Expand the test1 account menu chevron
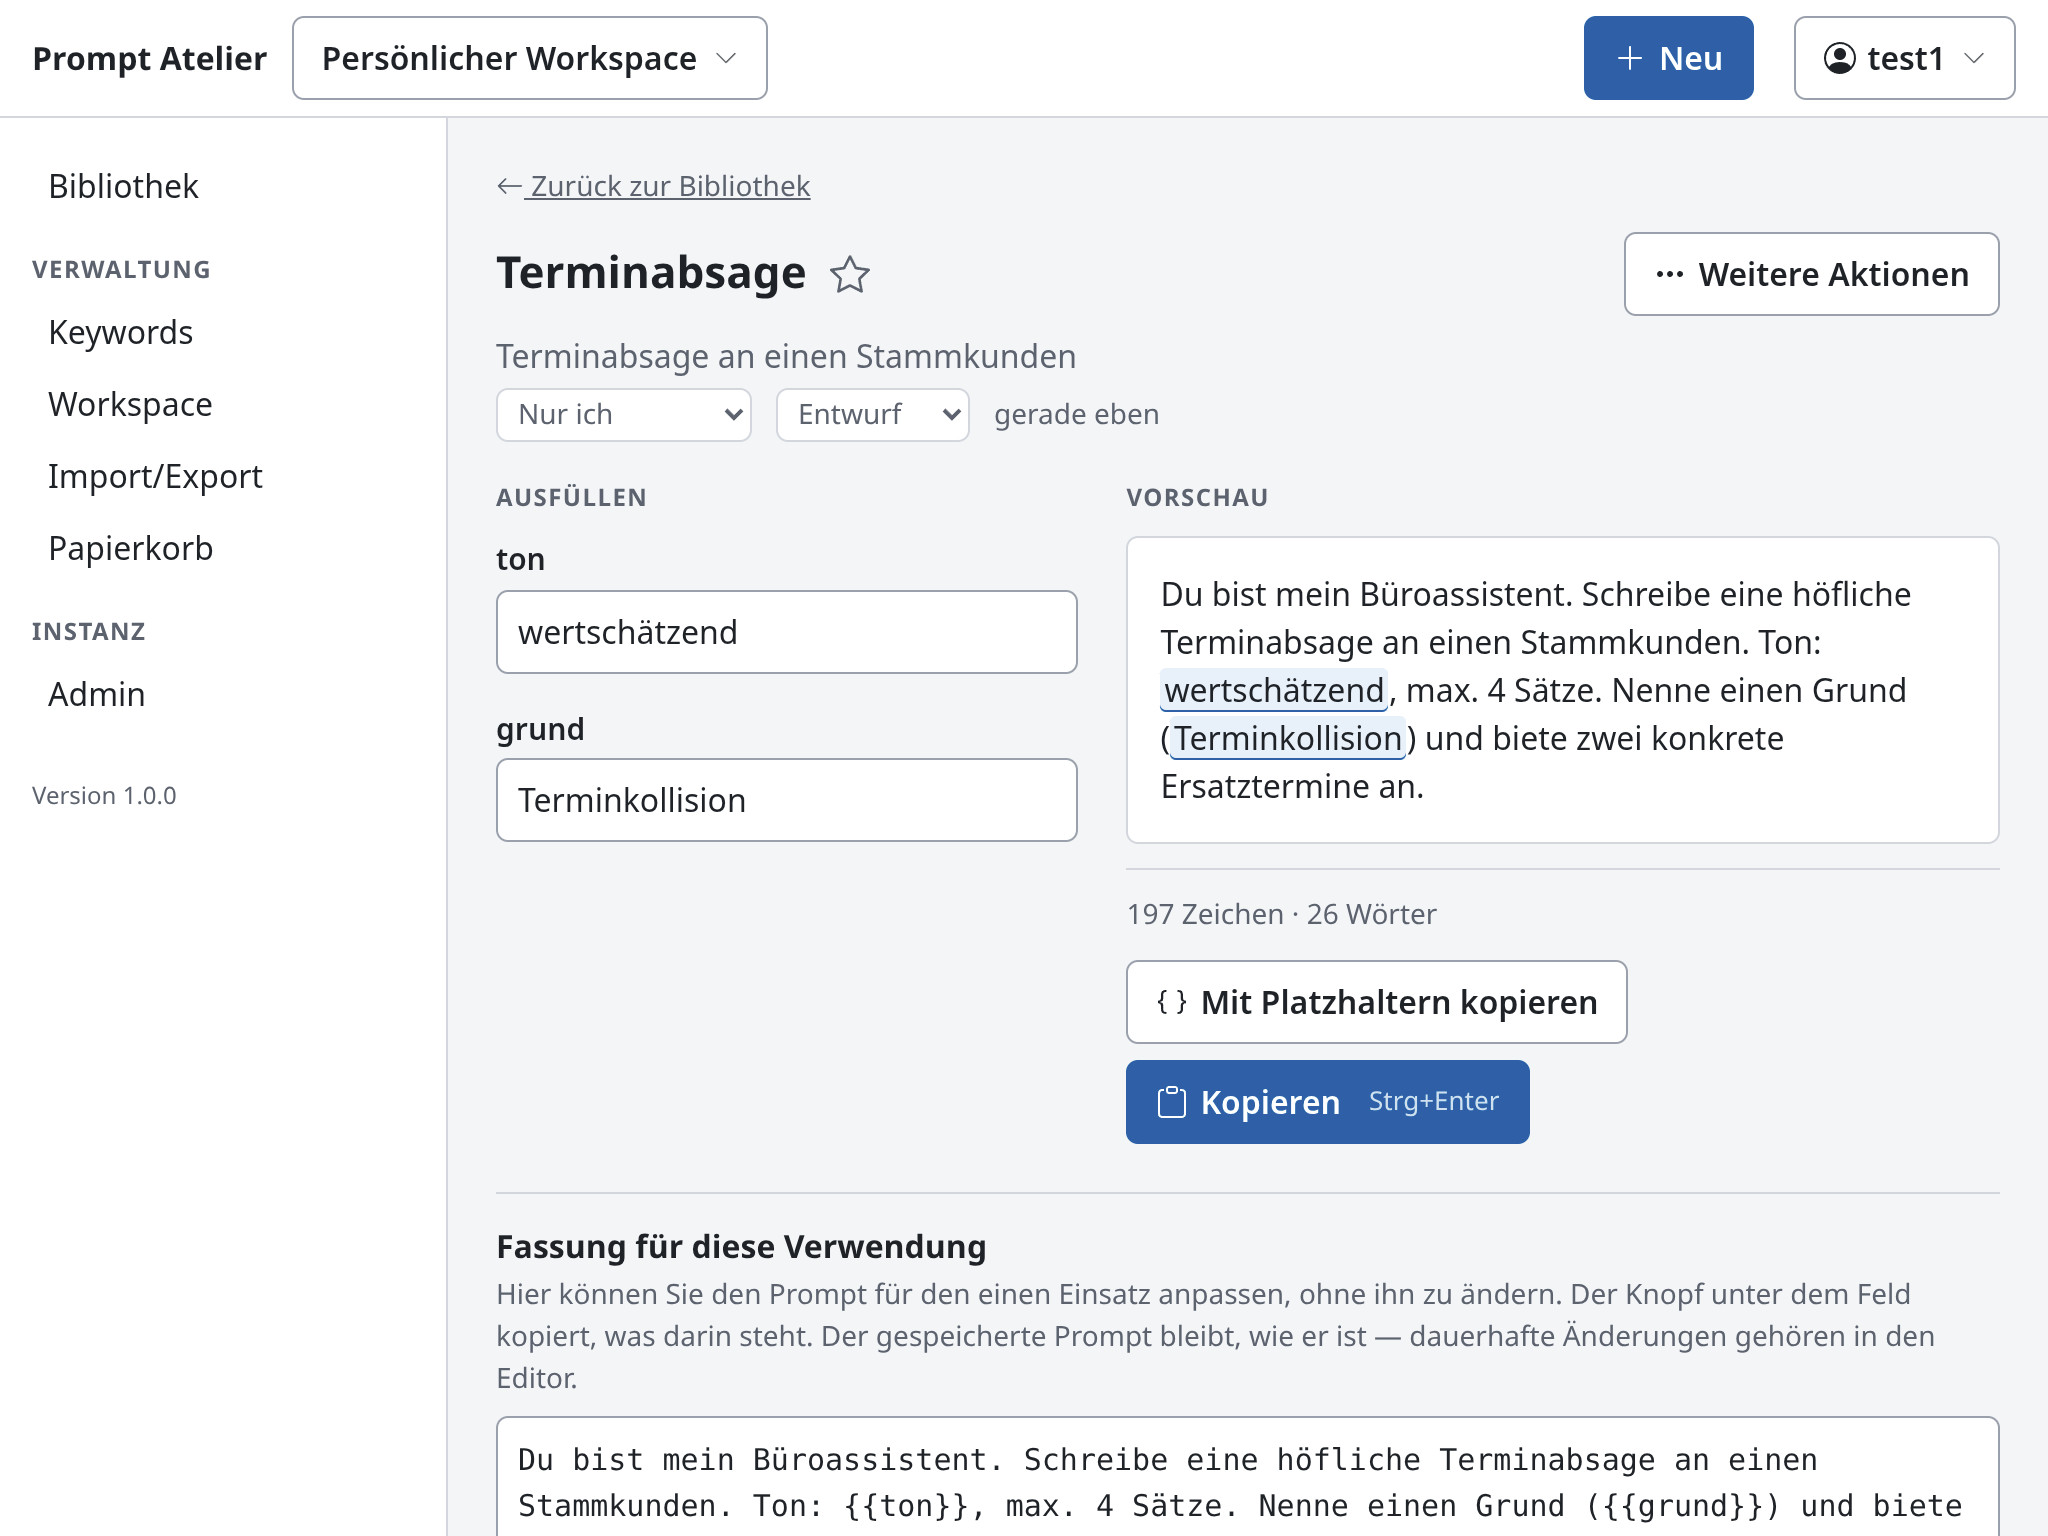 pyautogui.click(x=1974, y=58)
